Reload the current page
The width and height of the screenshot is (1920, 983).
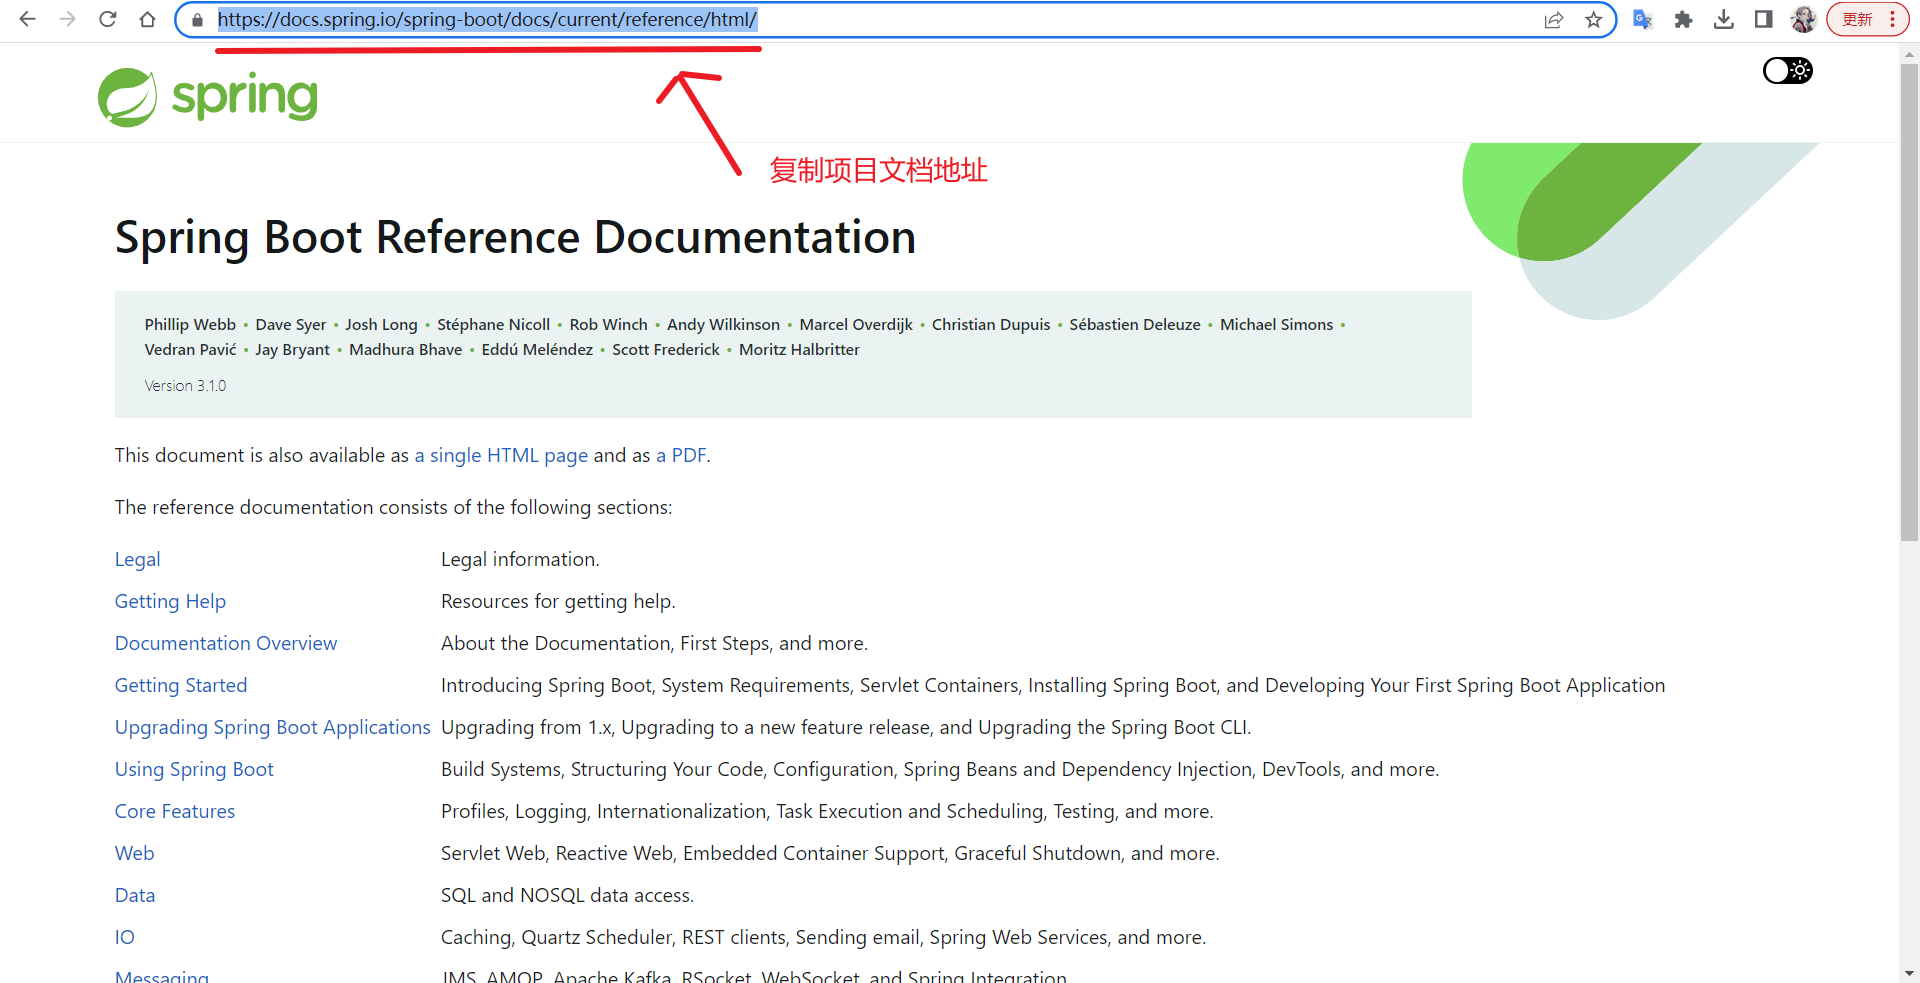click(107, 19)
